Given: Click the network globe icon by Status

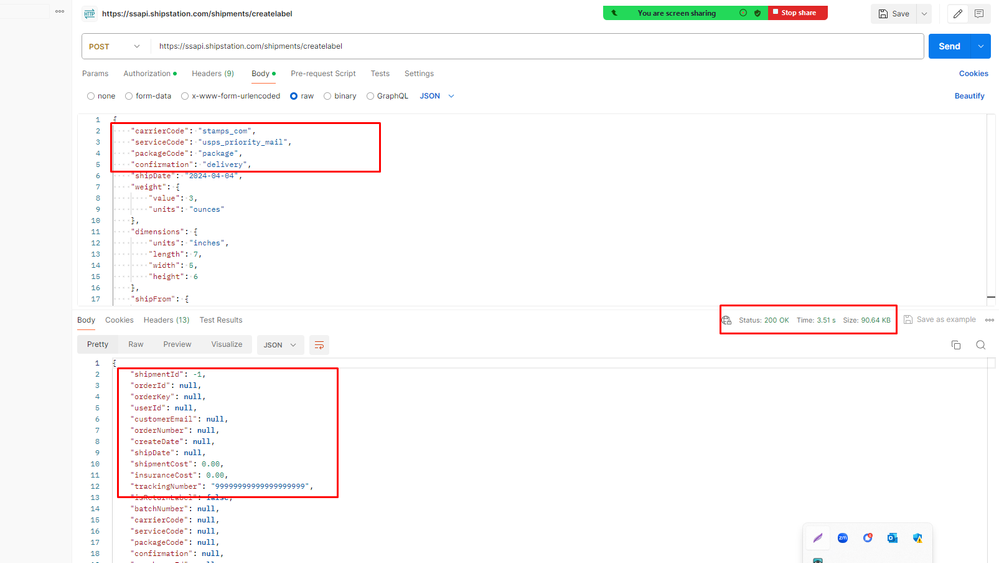Looking at the screenshot, I should [x=727, y=320].
